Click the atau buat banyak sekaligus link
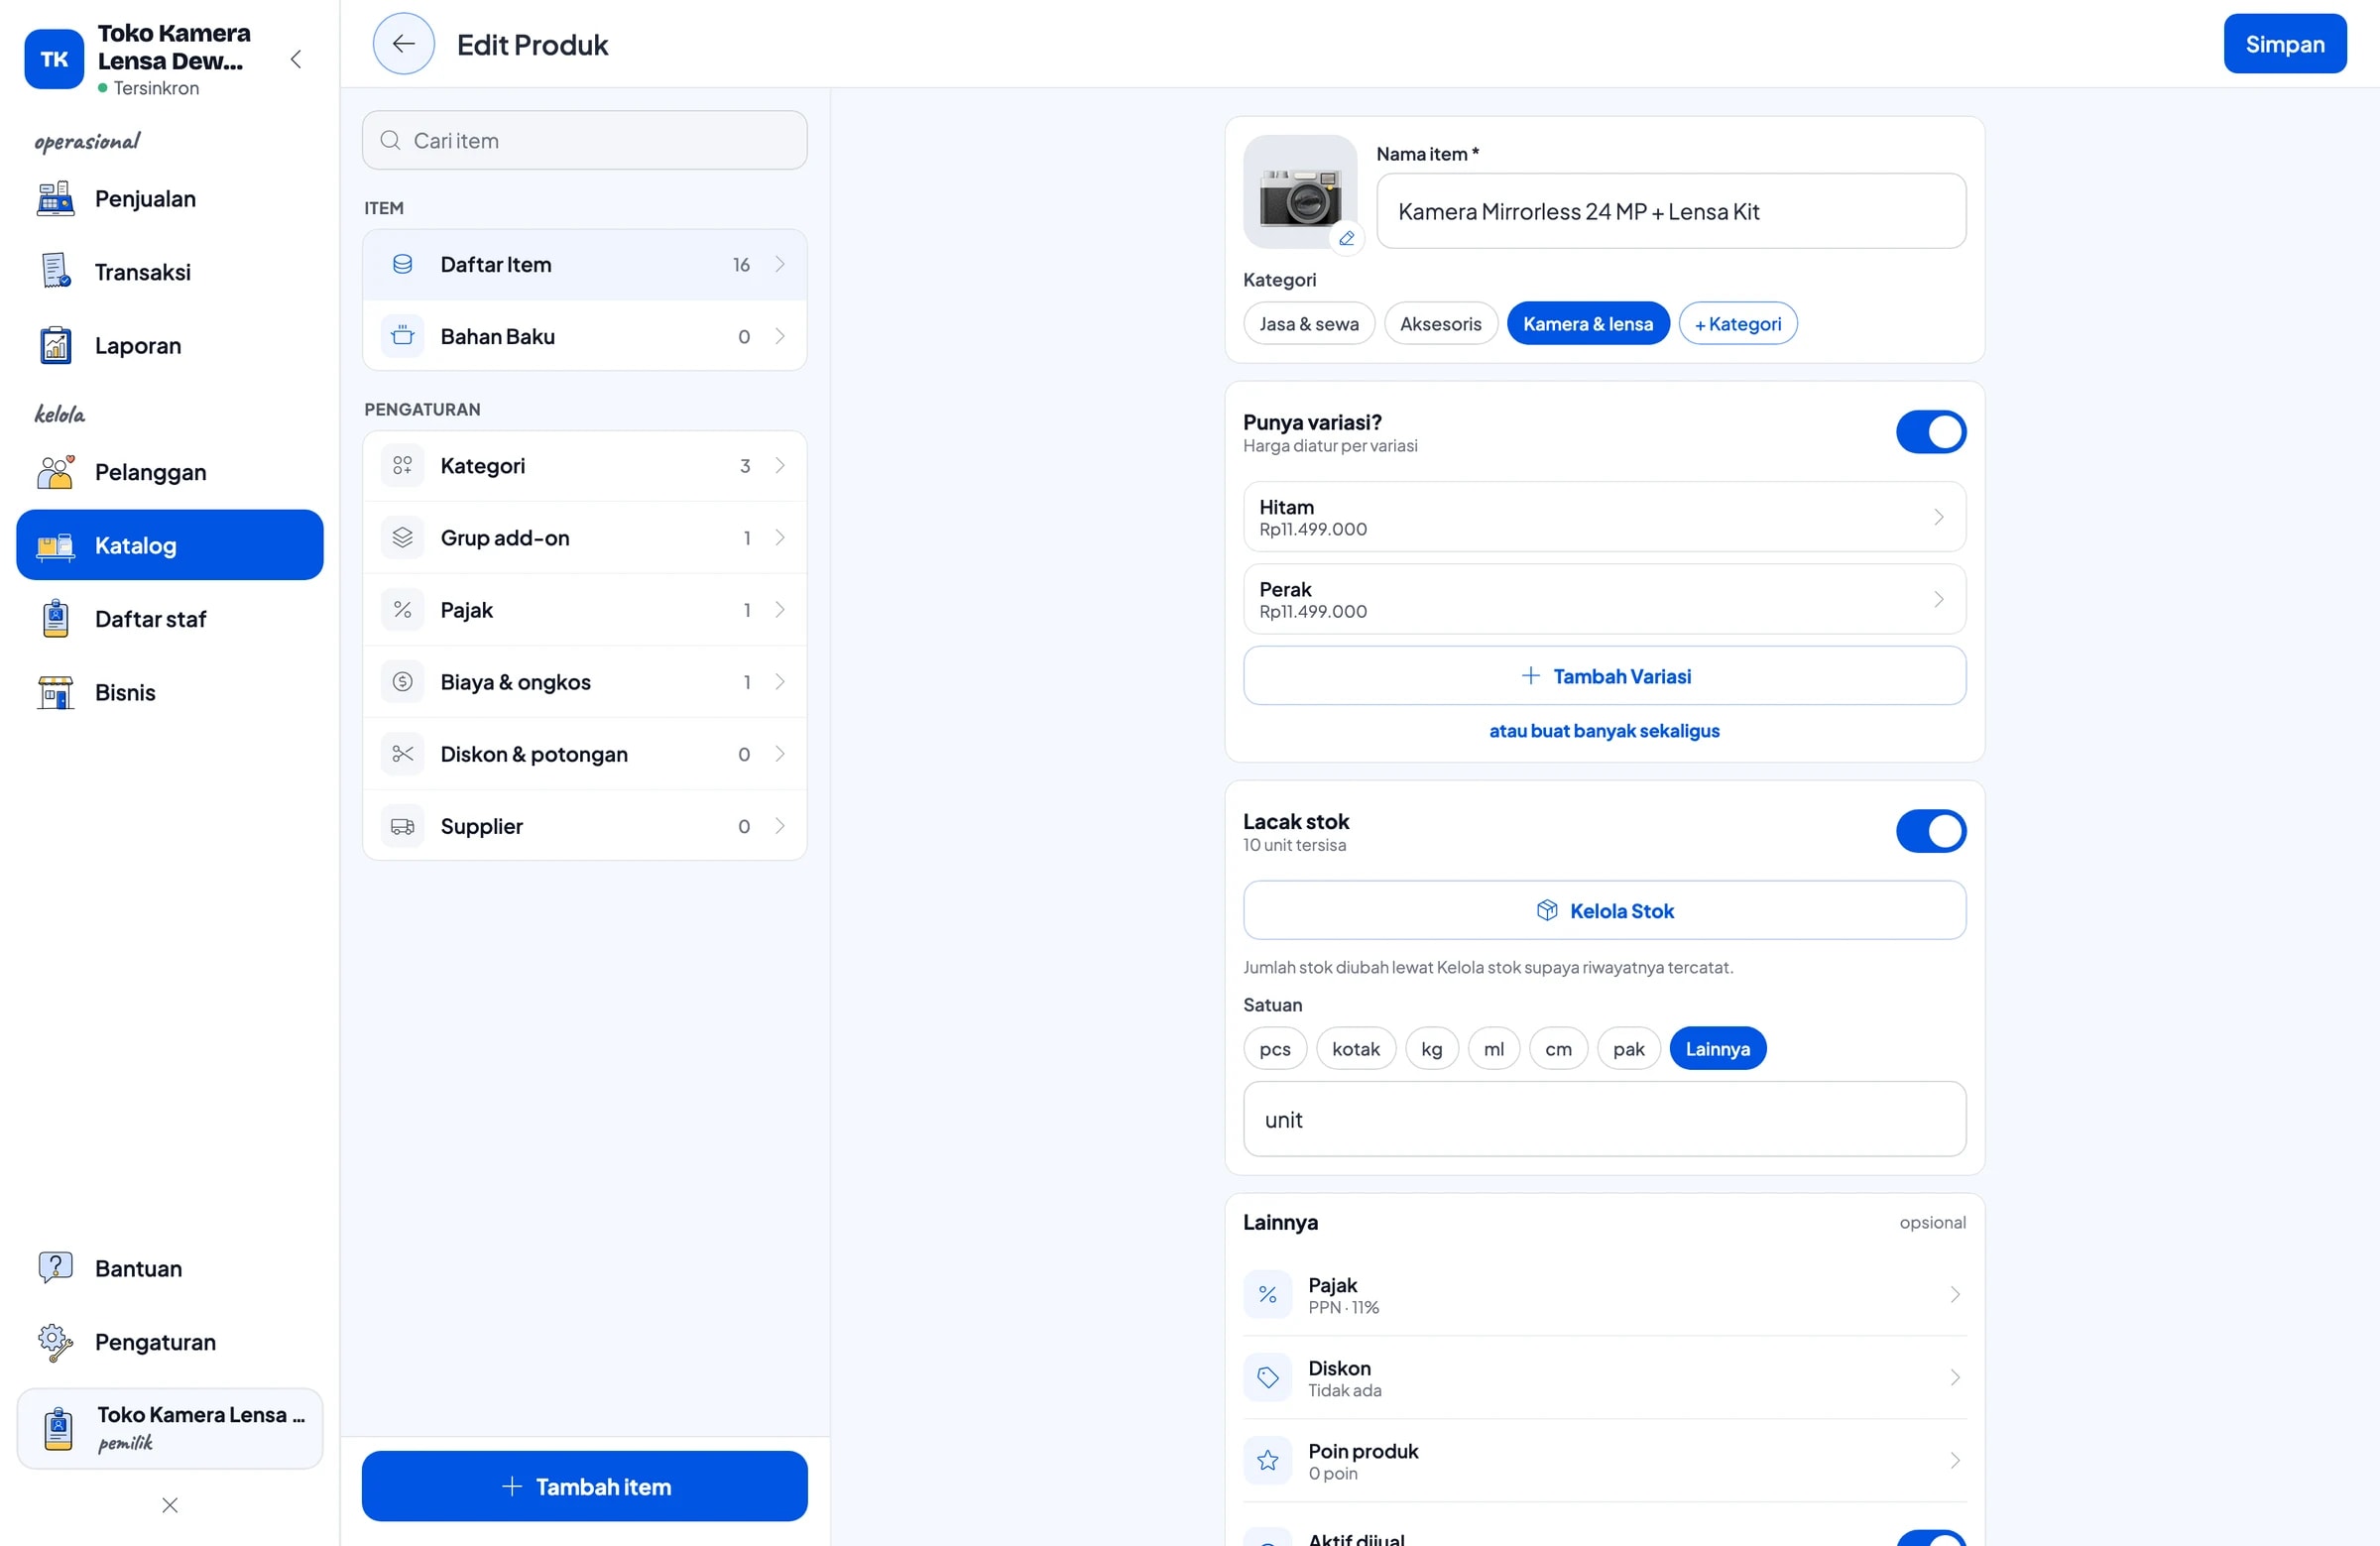 (1604, 731)
